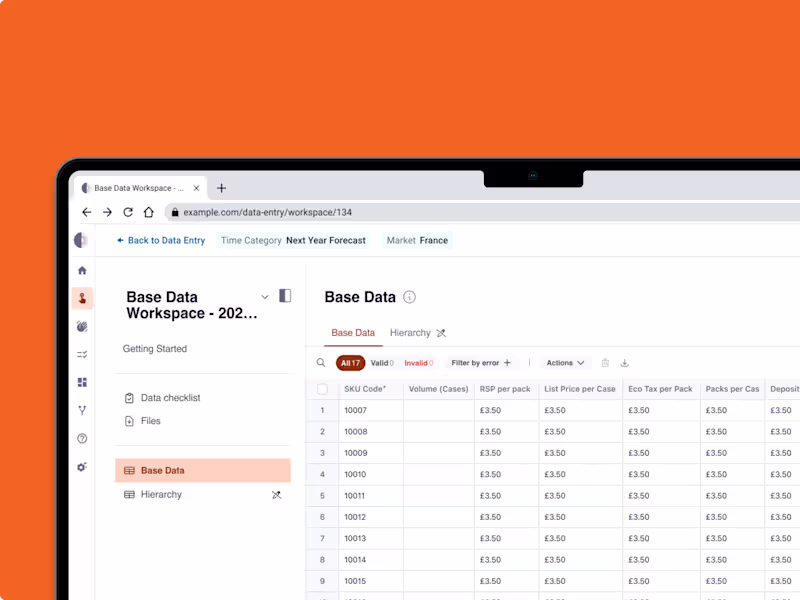Click SKU code 10011 cell
This screenshot has width=800, height=600.
coord(371,496)
